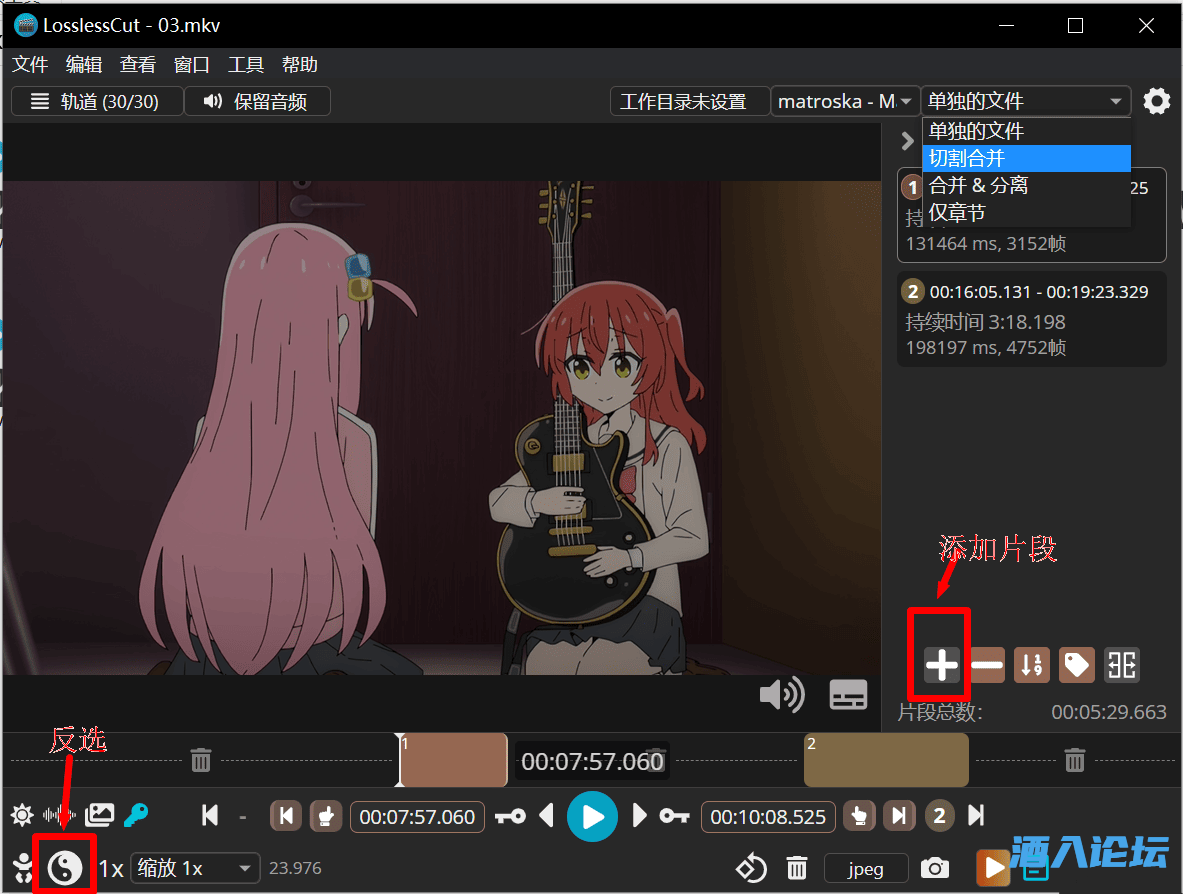Open the matroska output format dropdown
The height and width of the screenshot is (894, 1183).
(845, 101)
